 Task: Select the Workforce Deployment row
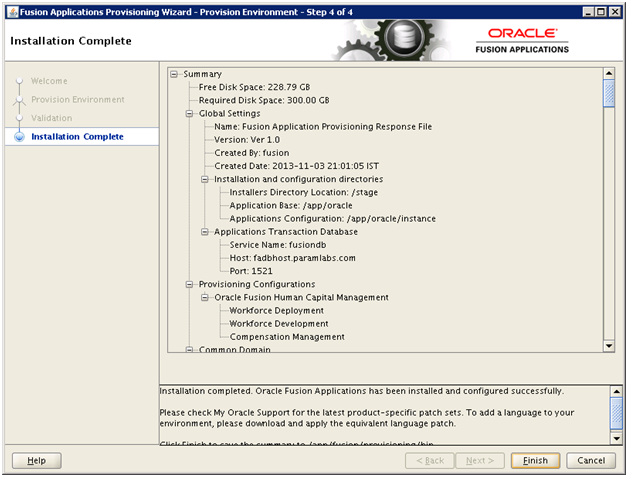[276, 311]
